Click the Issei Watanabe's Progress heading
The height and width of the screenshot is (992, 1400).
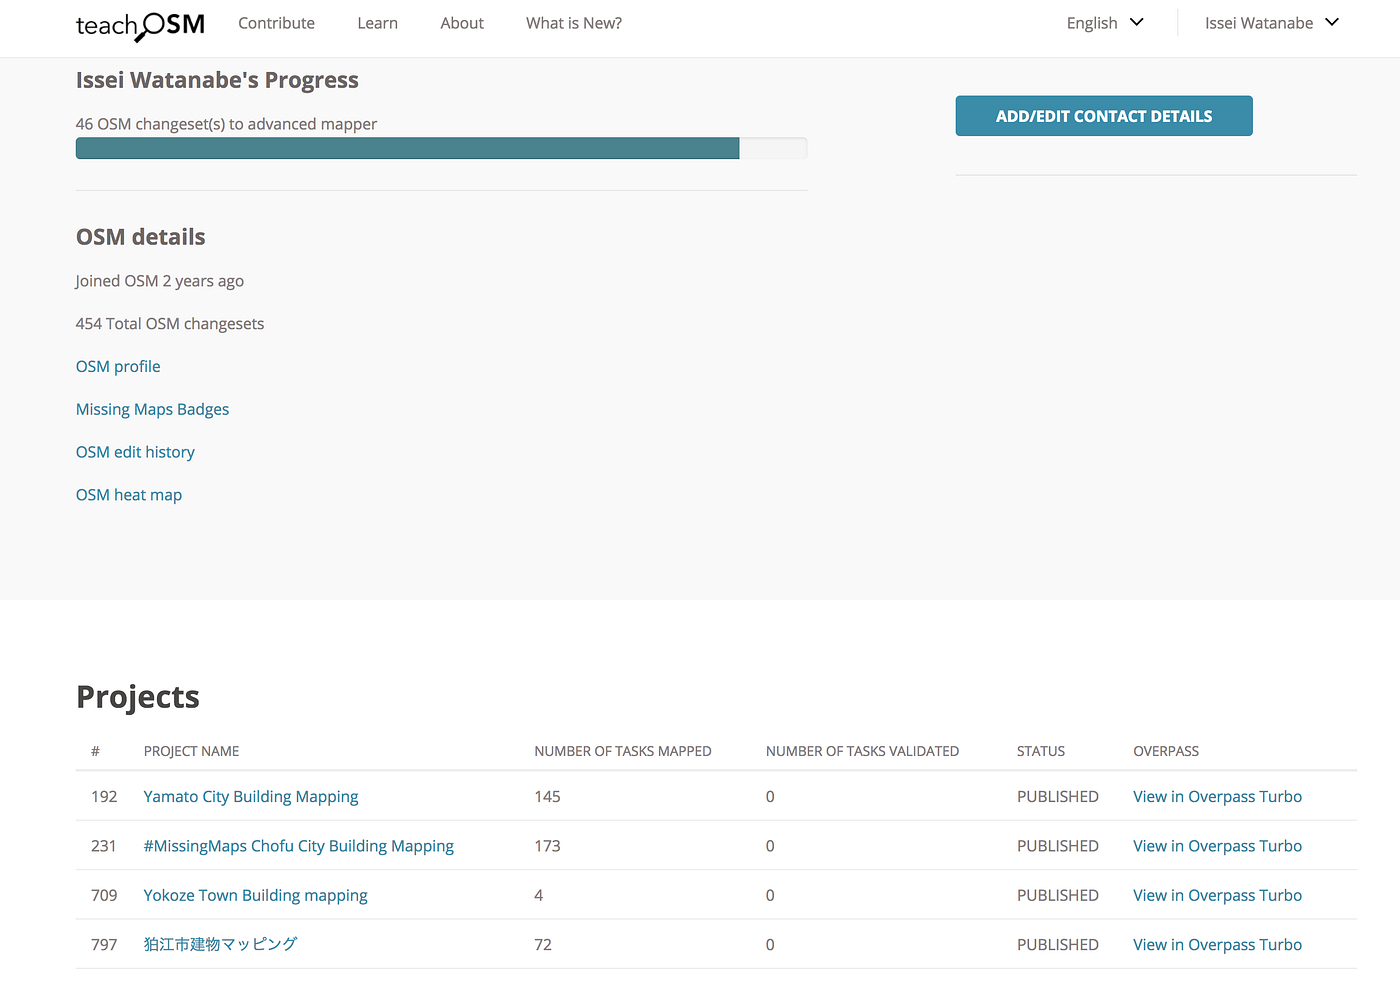click(x=217, y=80)
